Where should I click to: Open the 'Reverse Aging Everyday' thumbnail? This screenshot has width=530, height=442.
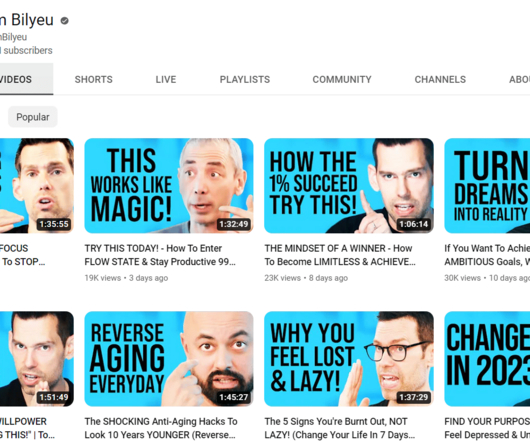point(169,359)
